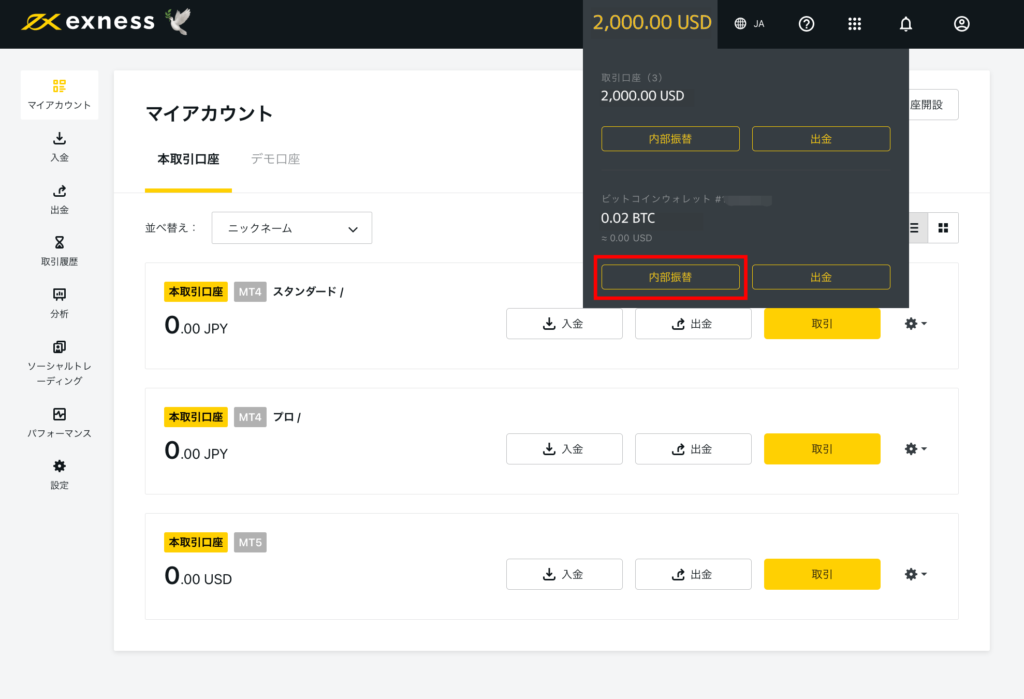This screenshot has height=699, width=1024.
Task: Open 分析 analysis in sidebar
Action: click(59, 303)
